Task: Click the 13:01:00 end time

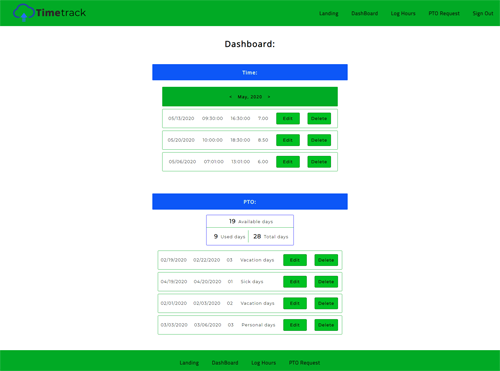Action: (241, 162)
